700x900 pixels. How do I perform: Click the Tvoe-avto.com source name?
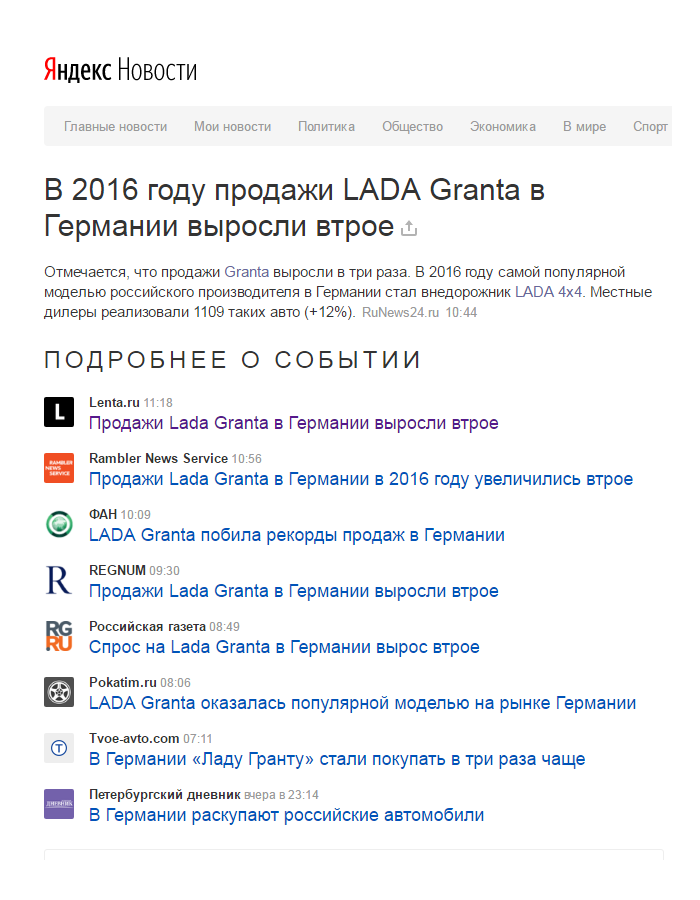click(x=134, y=738)
